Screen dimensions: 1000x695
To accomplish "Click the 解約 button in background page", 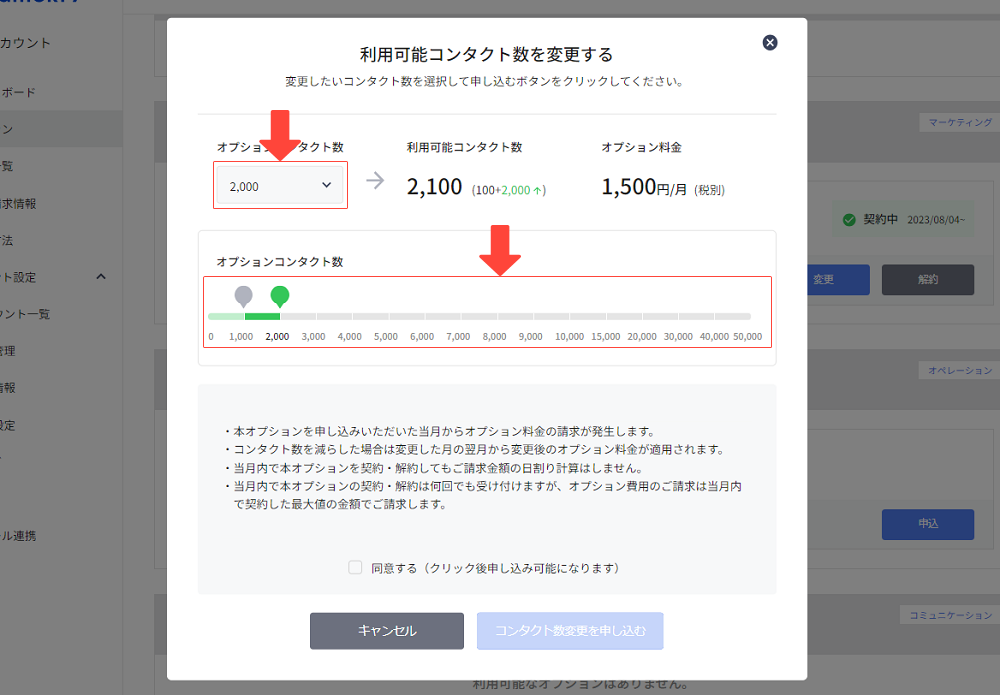I will [x=927, y=279].
